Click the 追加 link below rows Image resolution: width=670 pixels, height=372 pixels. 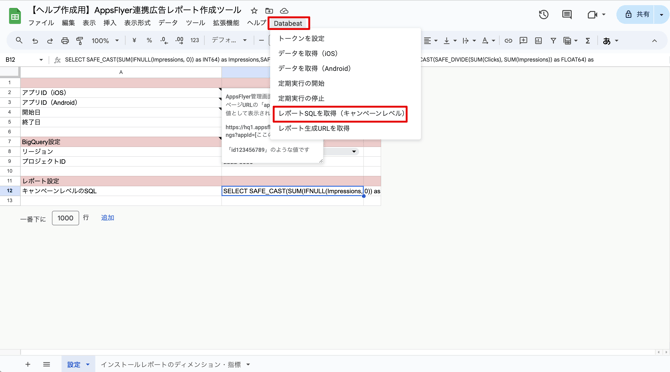click(107, 218)
